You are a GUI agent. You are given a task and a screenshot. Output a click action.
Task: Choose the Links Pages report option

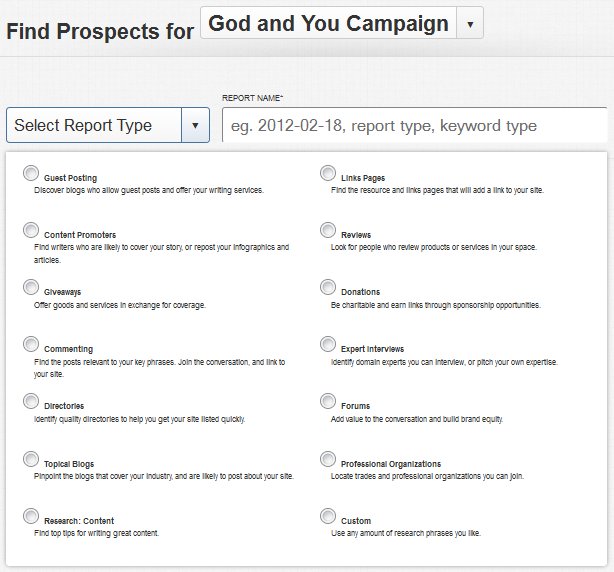click(x=328, y=174)
